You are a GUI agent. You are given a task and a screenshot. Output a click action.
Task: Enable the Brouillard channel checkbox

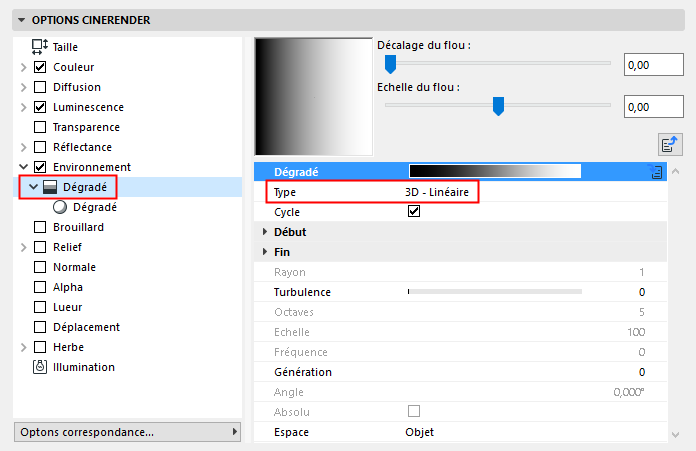(40, 227)
